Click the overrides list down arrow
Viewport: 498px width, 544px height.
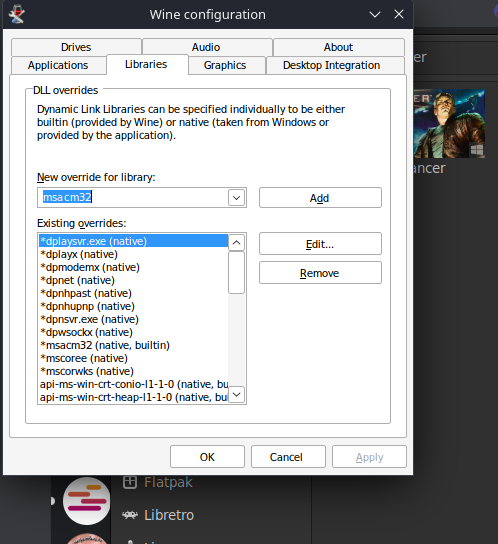(237, 394)
